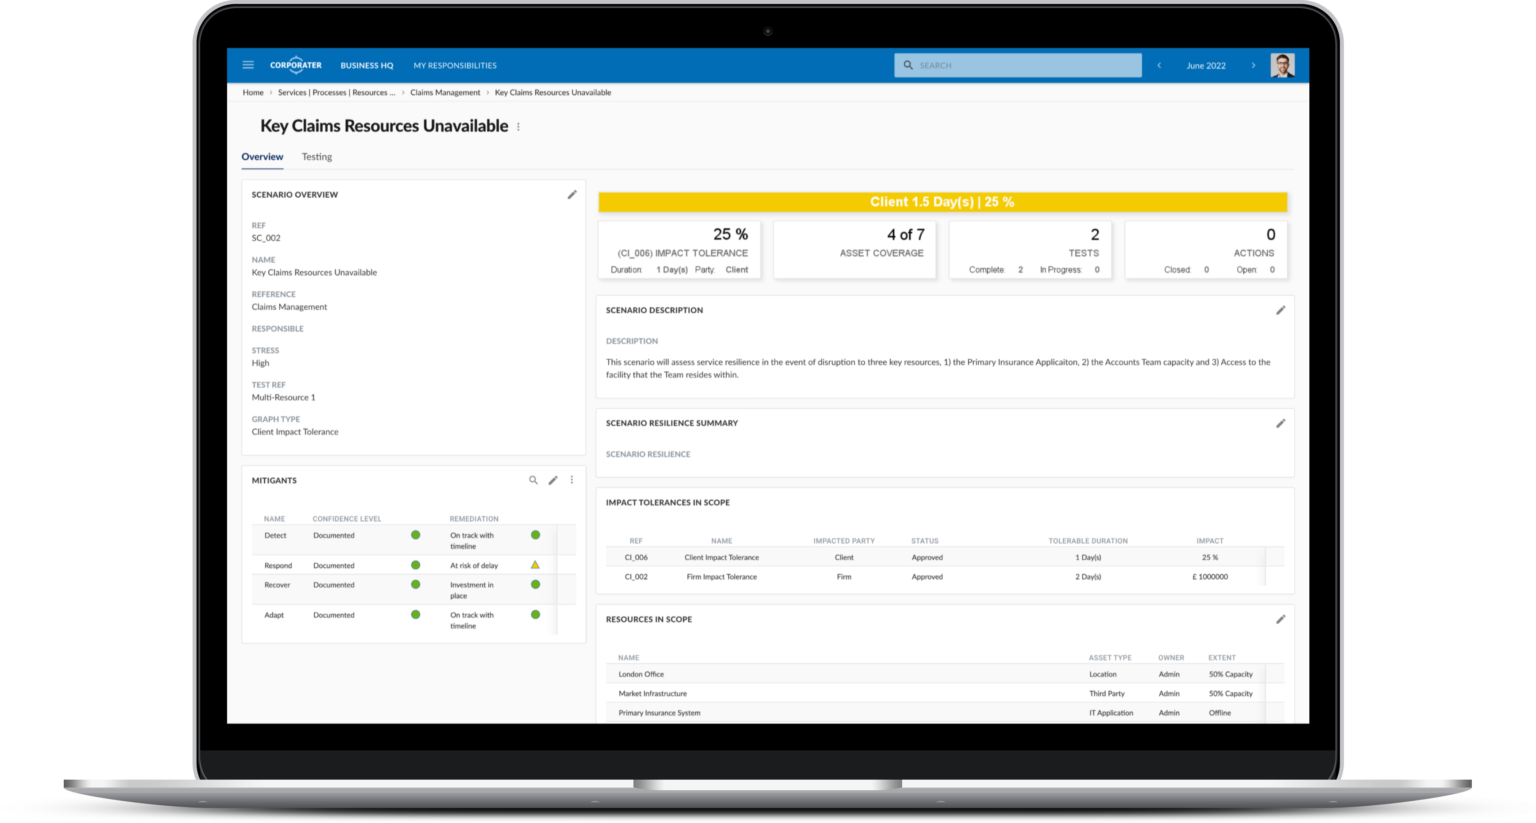Return Home via breadcrumb link

(x=253, y=92)
